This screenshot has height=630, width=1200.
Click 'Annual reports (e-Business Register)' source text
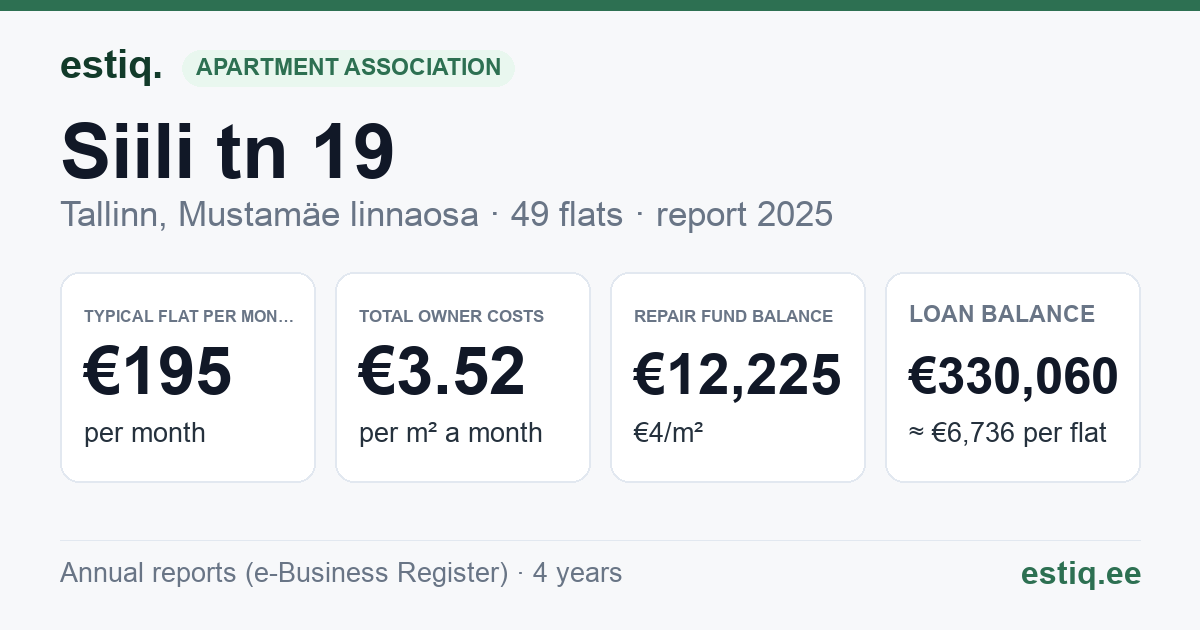[284, 573]
